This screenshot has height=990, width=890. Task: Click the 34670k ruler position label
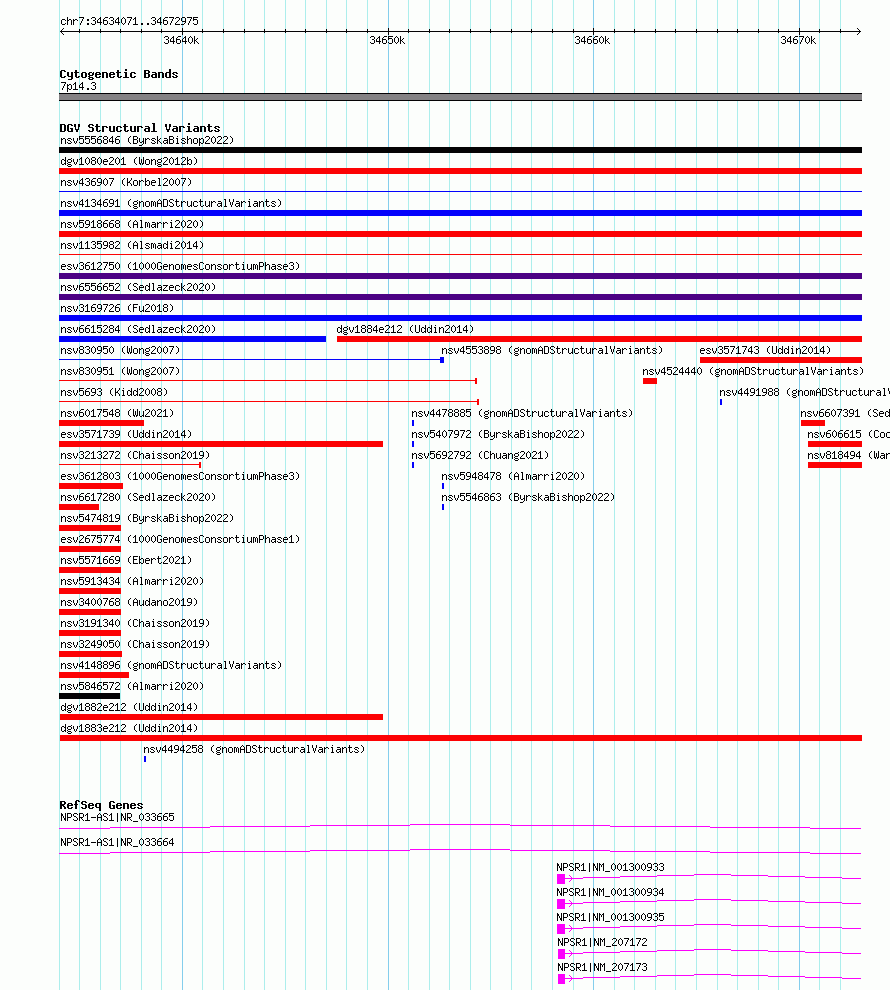tap(798, 40)
